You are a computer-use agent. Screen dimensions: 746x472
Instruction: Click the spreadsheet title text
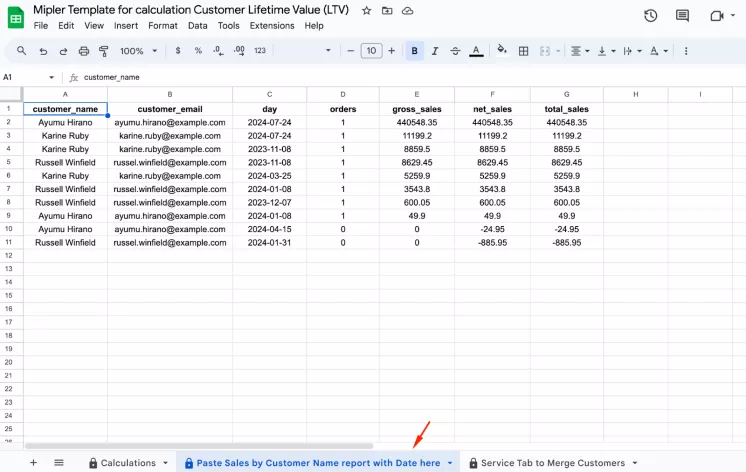click(x=191, y=10)
